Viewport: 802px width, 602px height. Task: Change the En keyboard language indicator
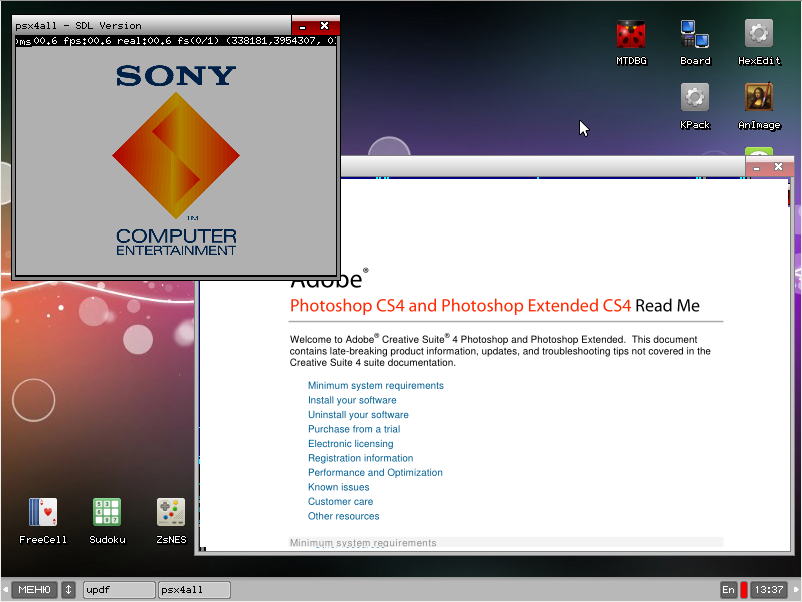pos(728,590)
